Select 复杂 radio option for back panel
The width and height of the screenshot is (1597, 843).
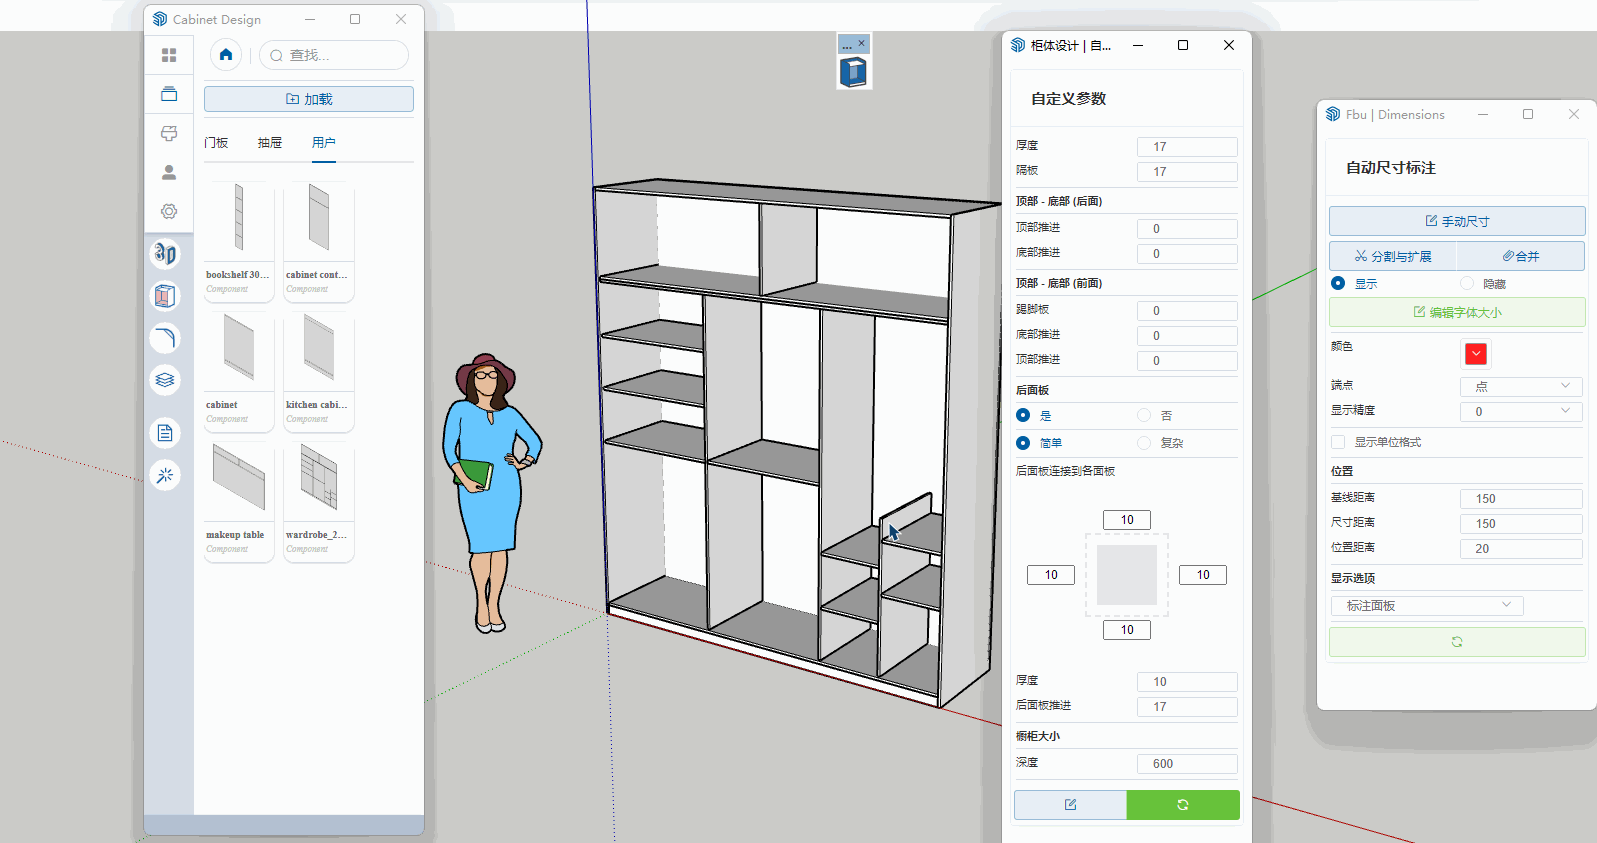point(1144,443)
